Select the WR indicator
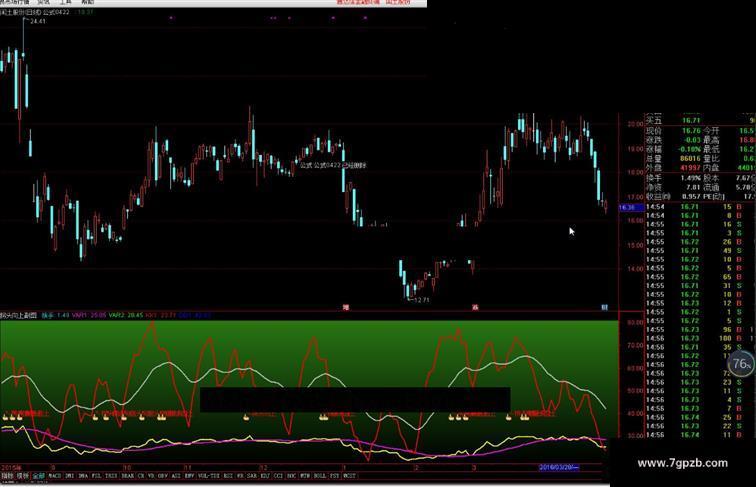 pyautogui.click(x=240, y=476)
